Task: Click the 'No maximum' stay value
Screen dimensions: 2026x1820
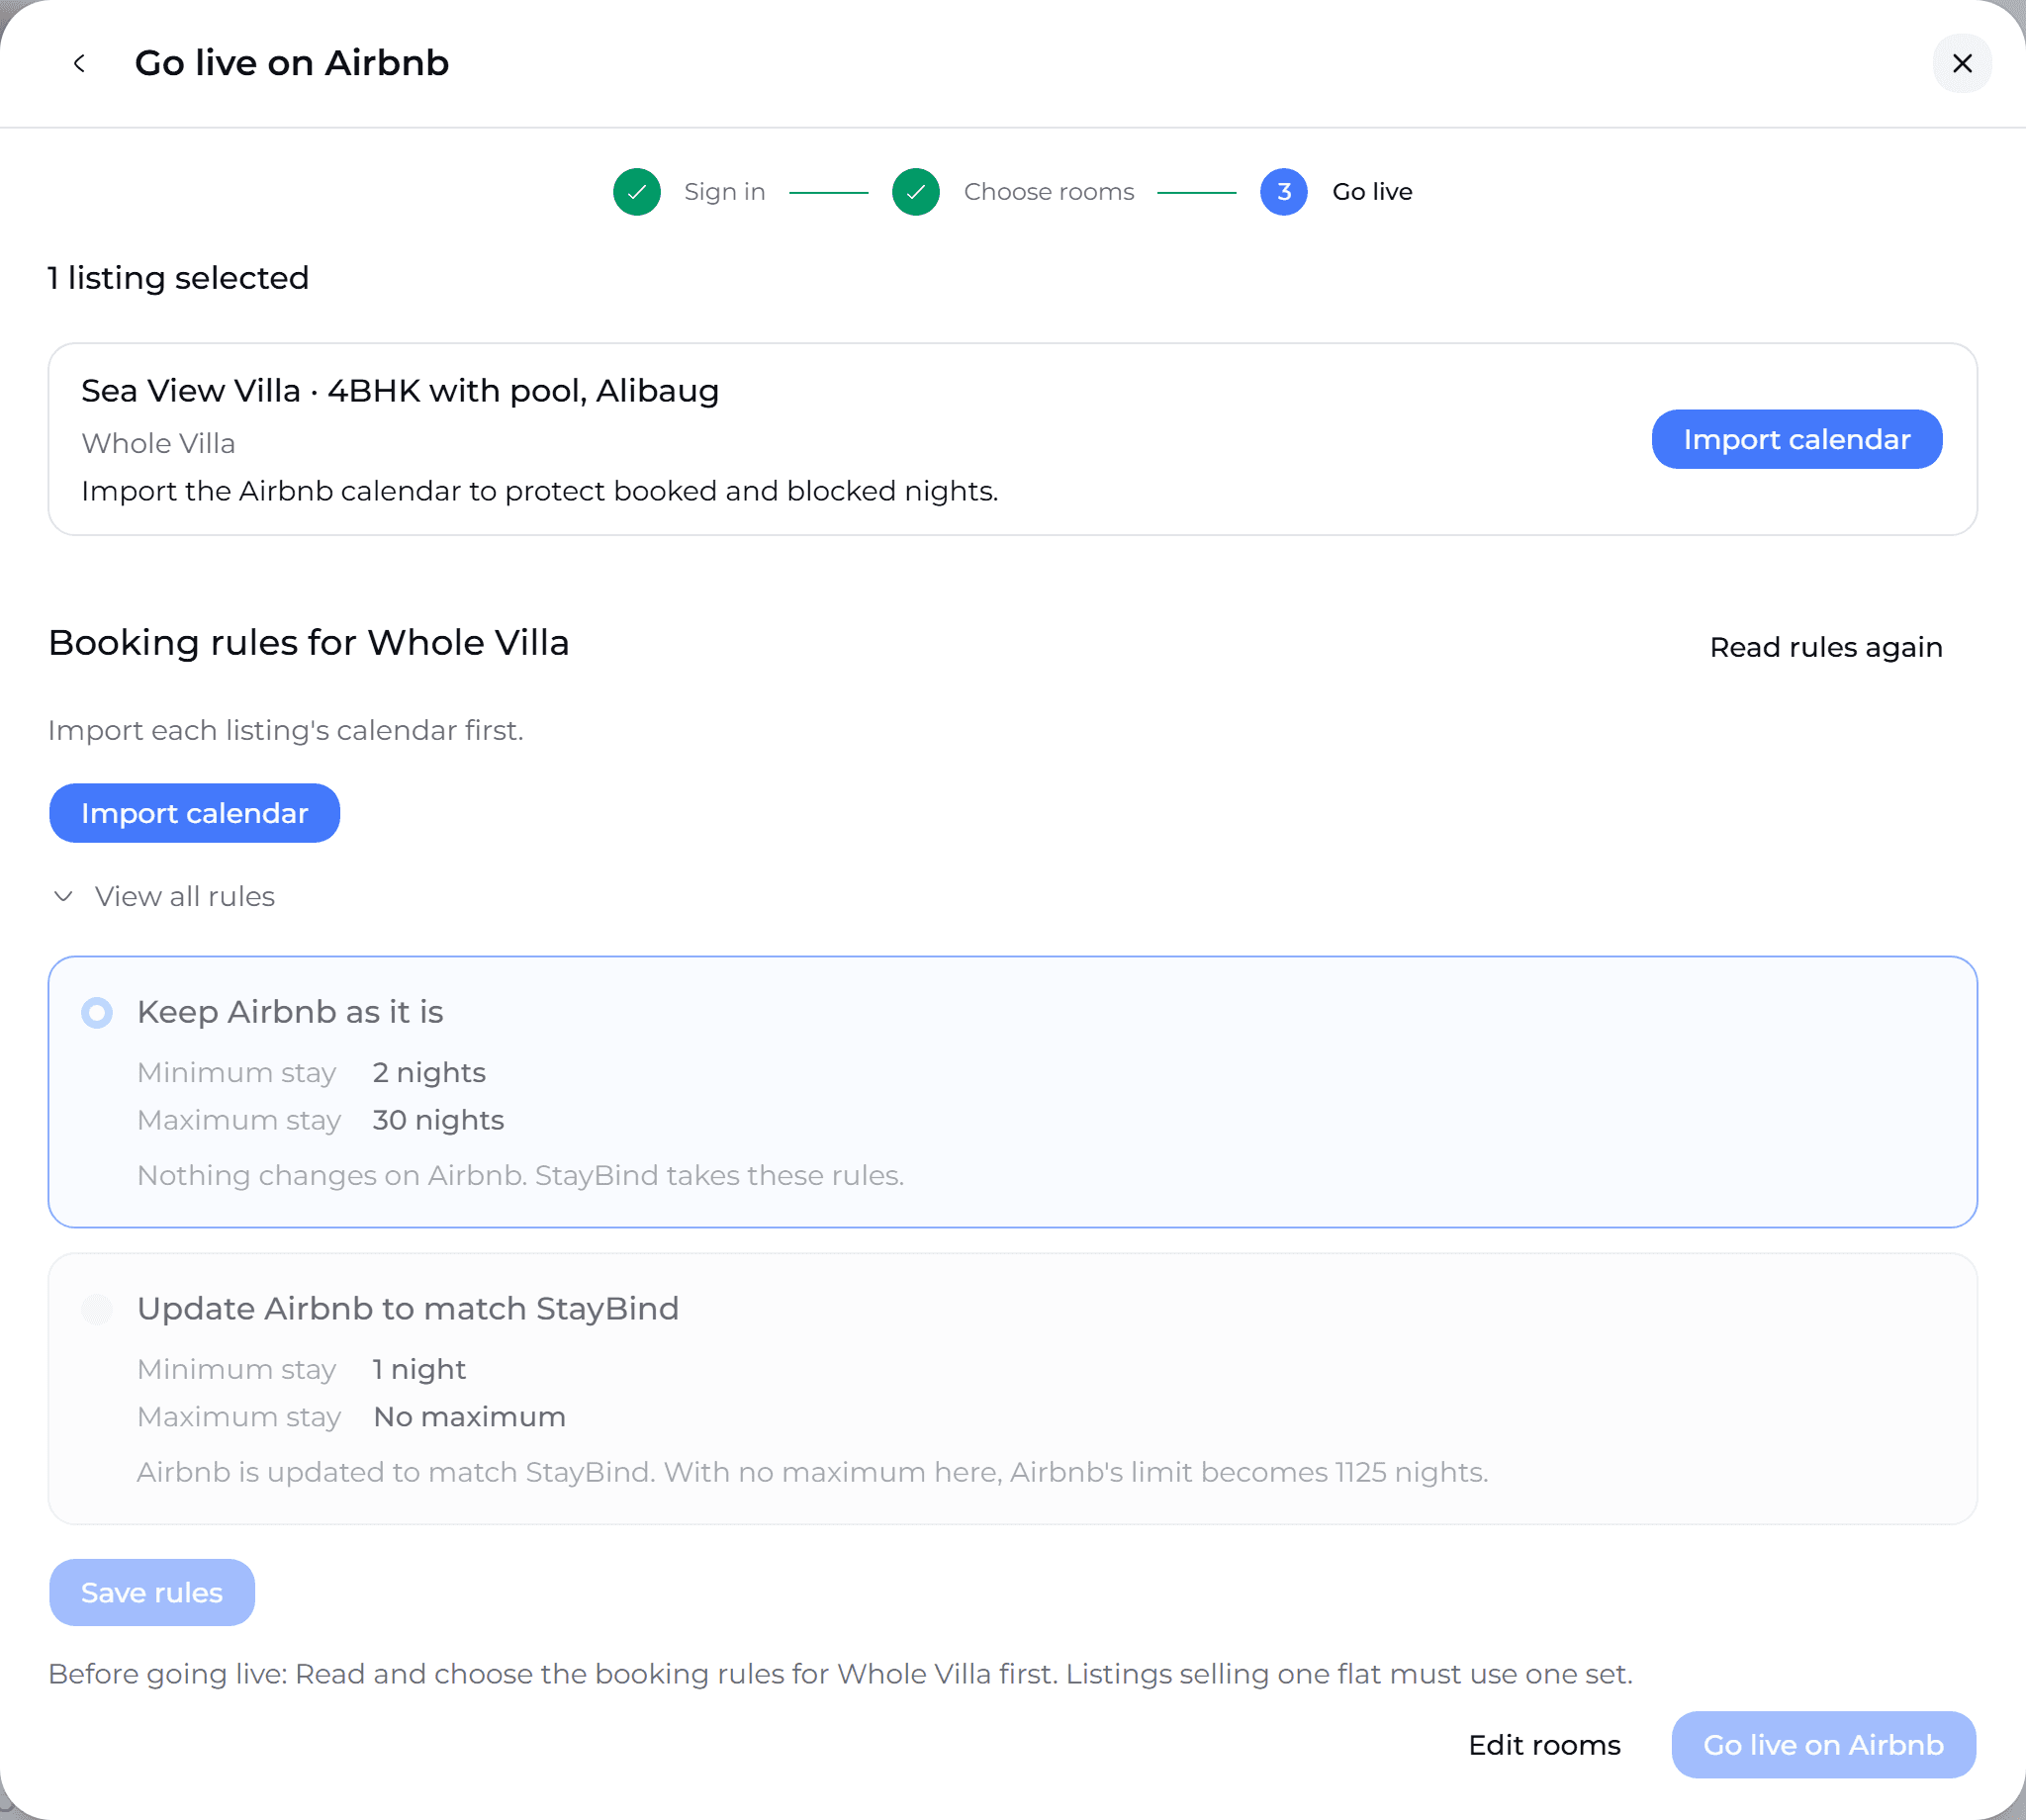Action: point(469,1417)
